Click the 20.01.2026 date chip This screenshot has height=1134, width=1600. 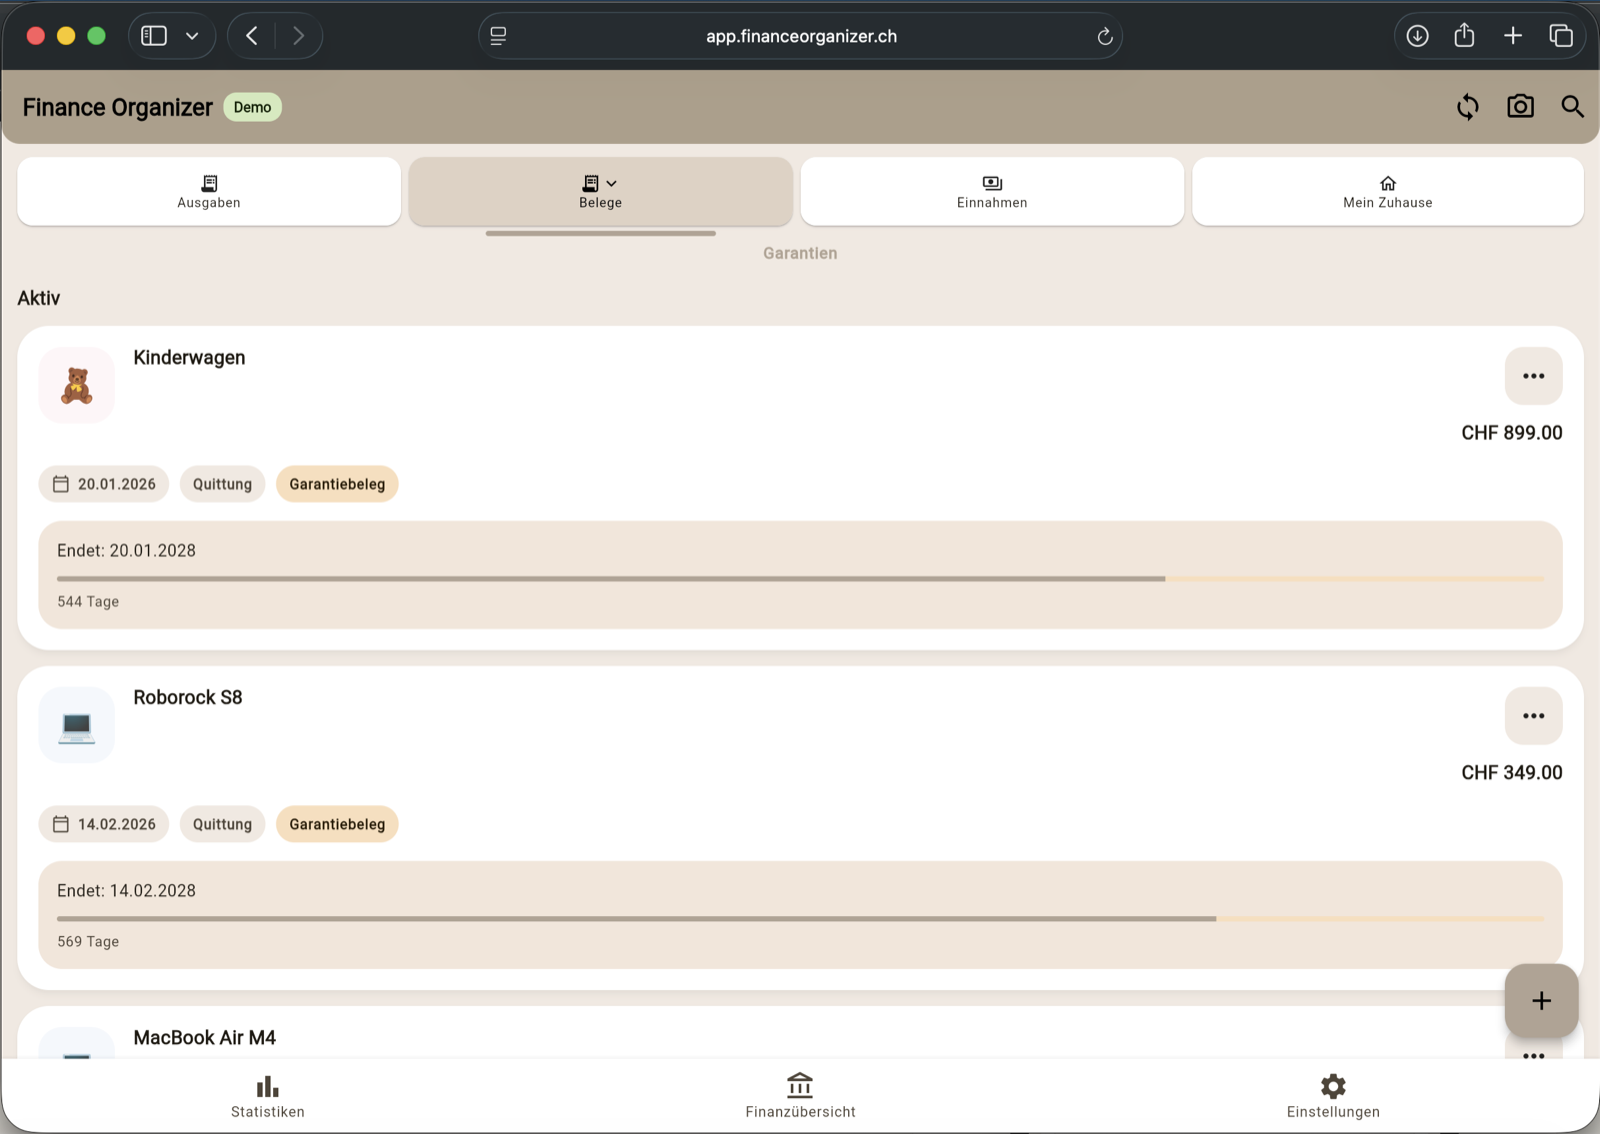point(104,484)
